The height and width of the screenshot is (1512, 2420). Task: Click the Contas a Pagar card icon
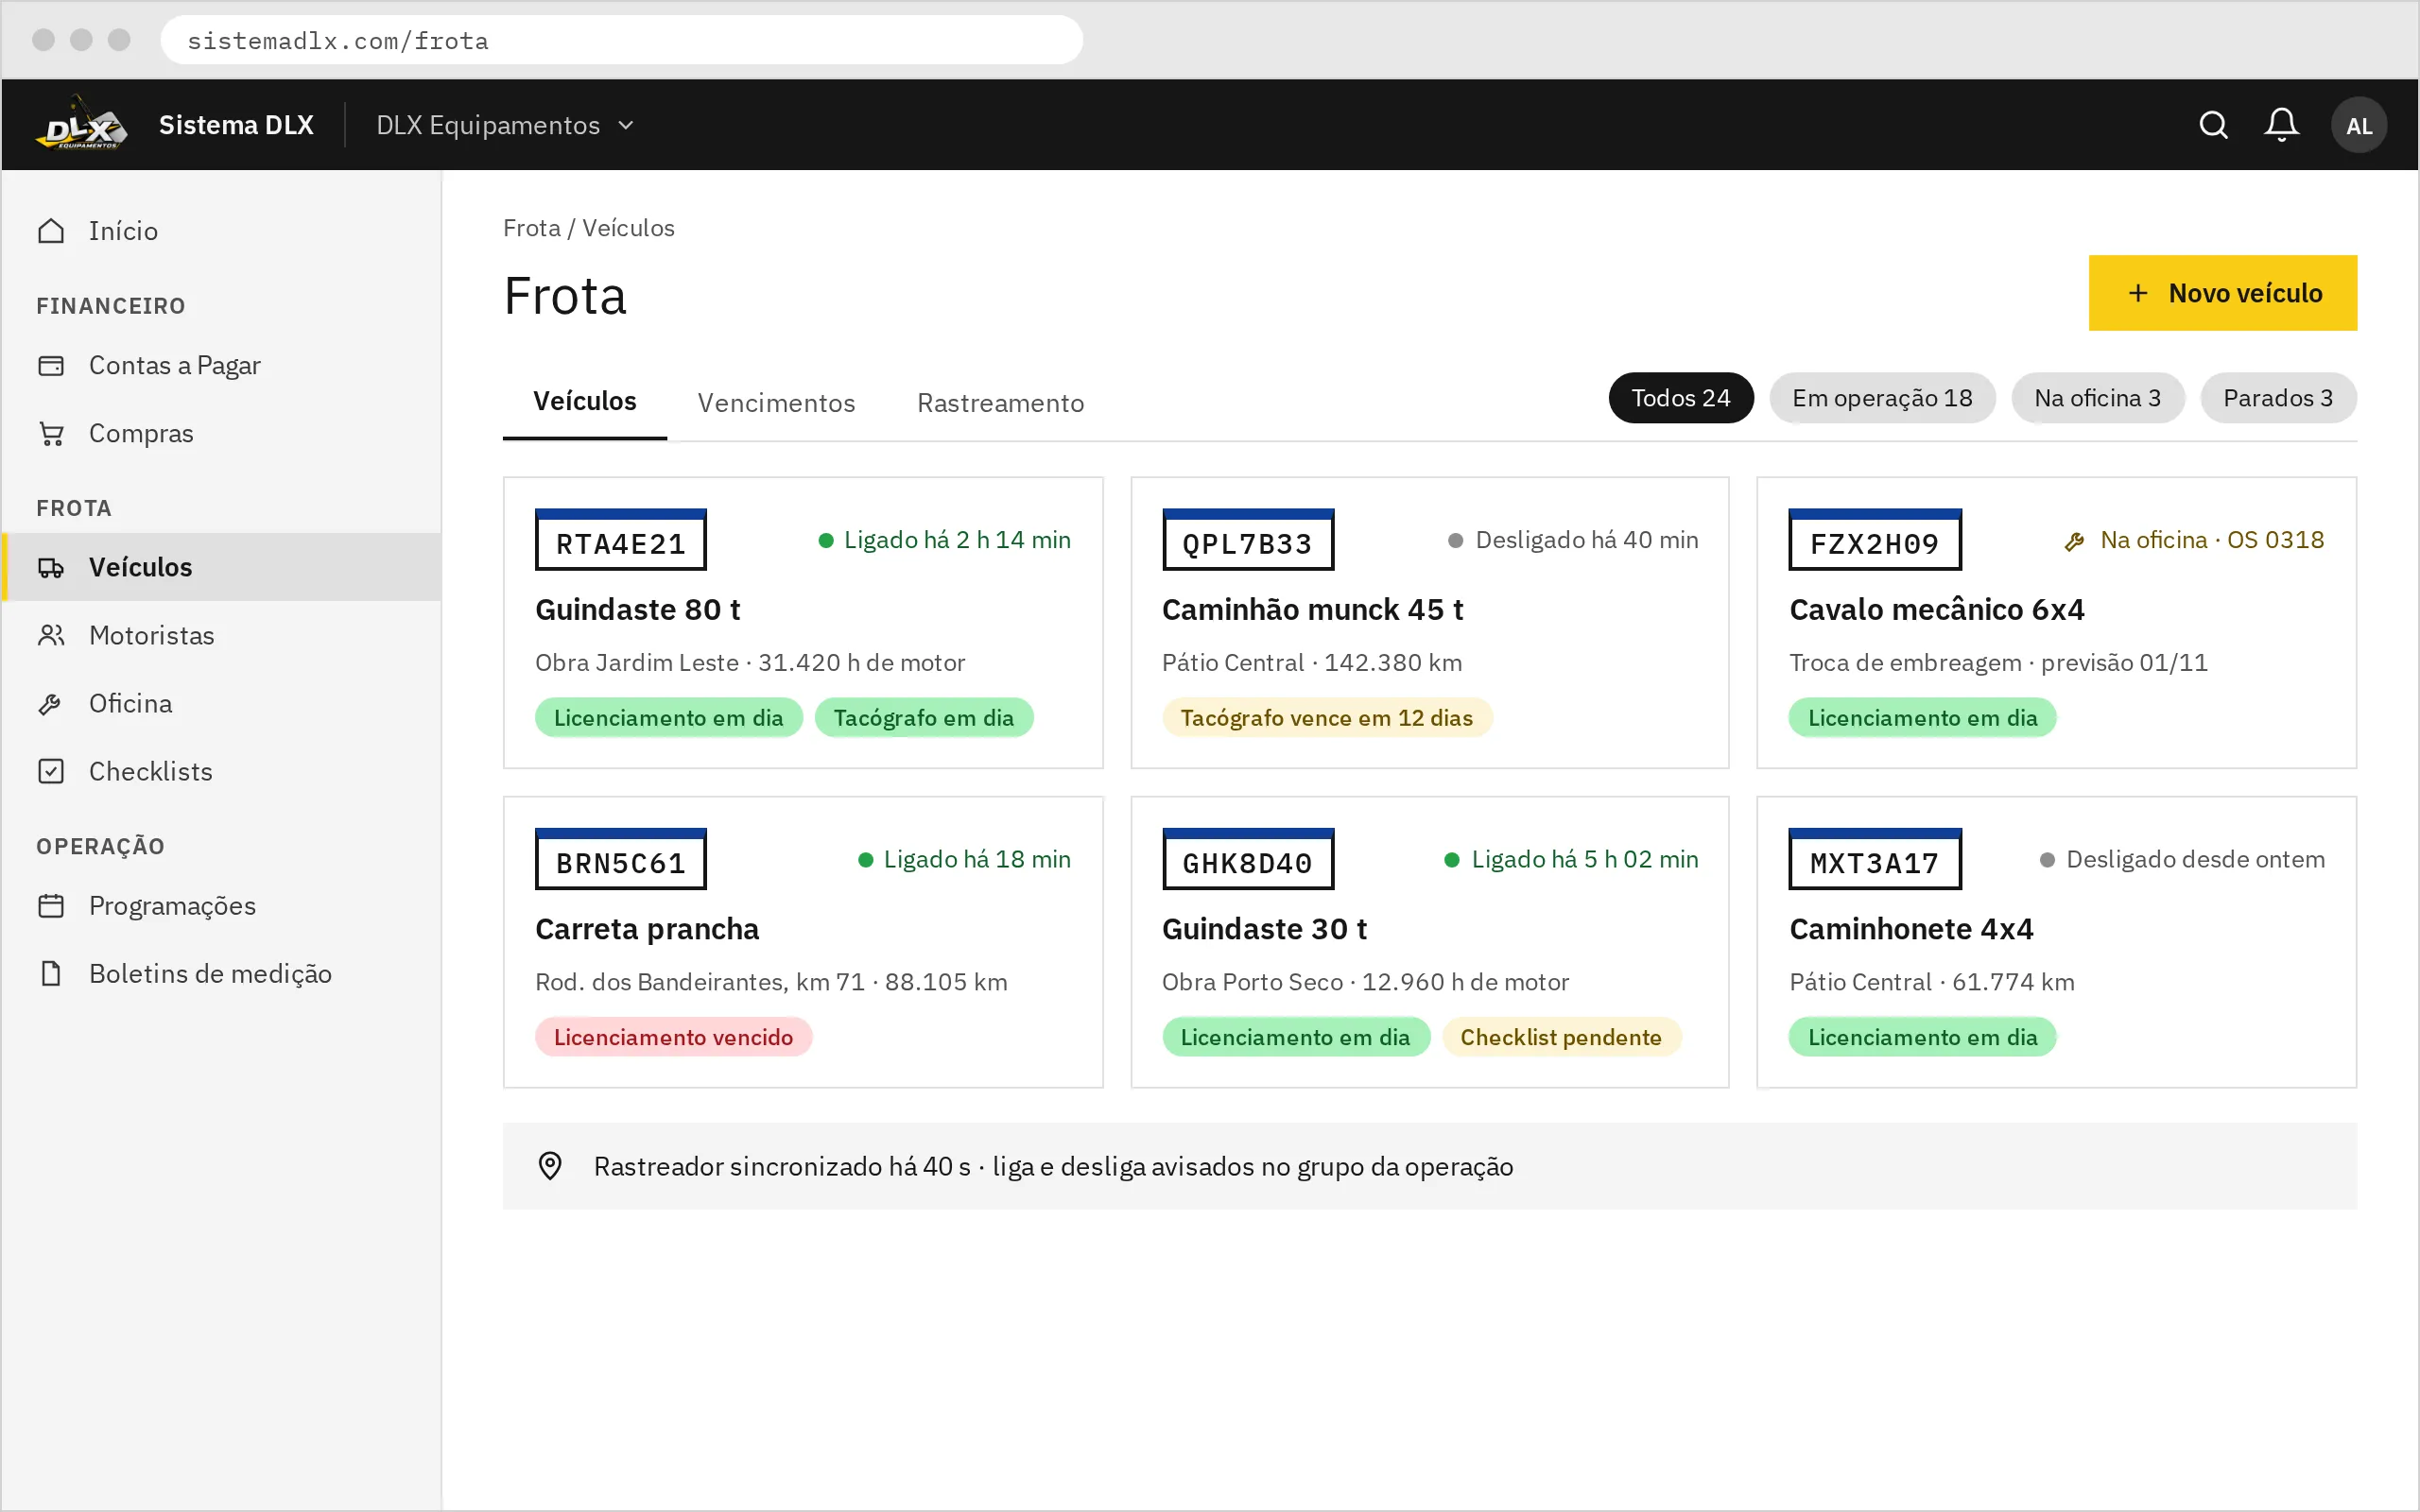(x=51, y=365)
